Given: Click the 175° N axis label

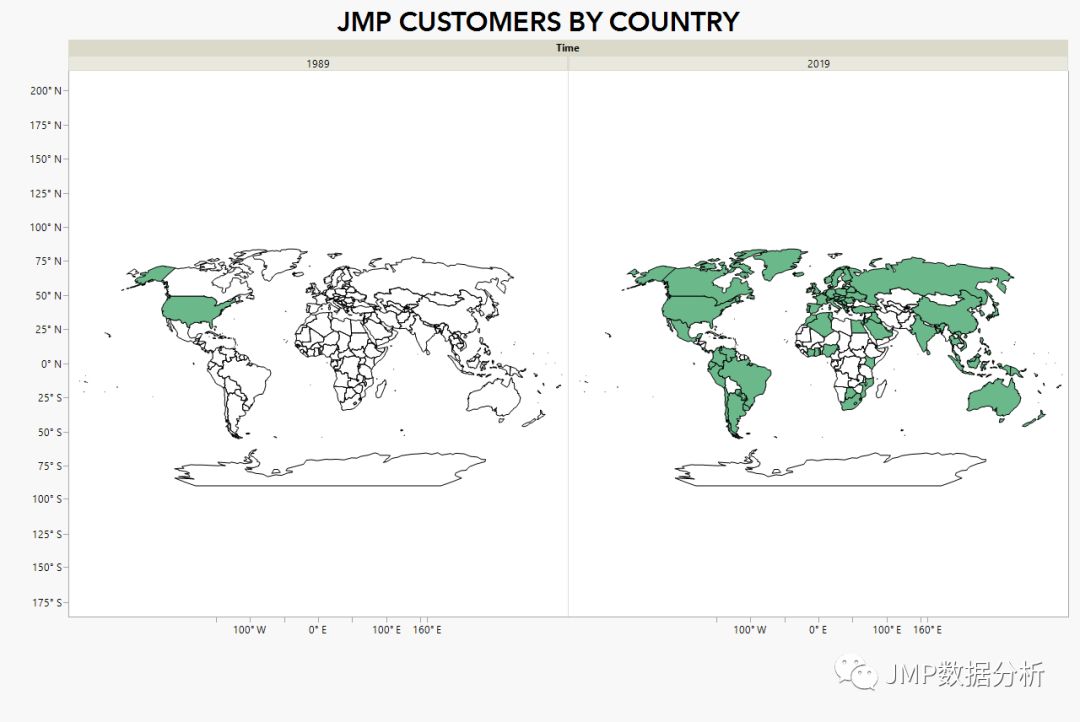Looking at the screenshot, I should (x=45, y=125).
